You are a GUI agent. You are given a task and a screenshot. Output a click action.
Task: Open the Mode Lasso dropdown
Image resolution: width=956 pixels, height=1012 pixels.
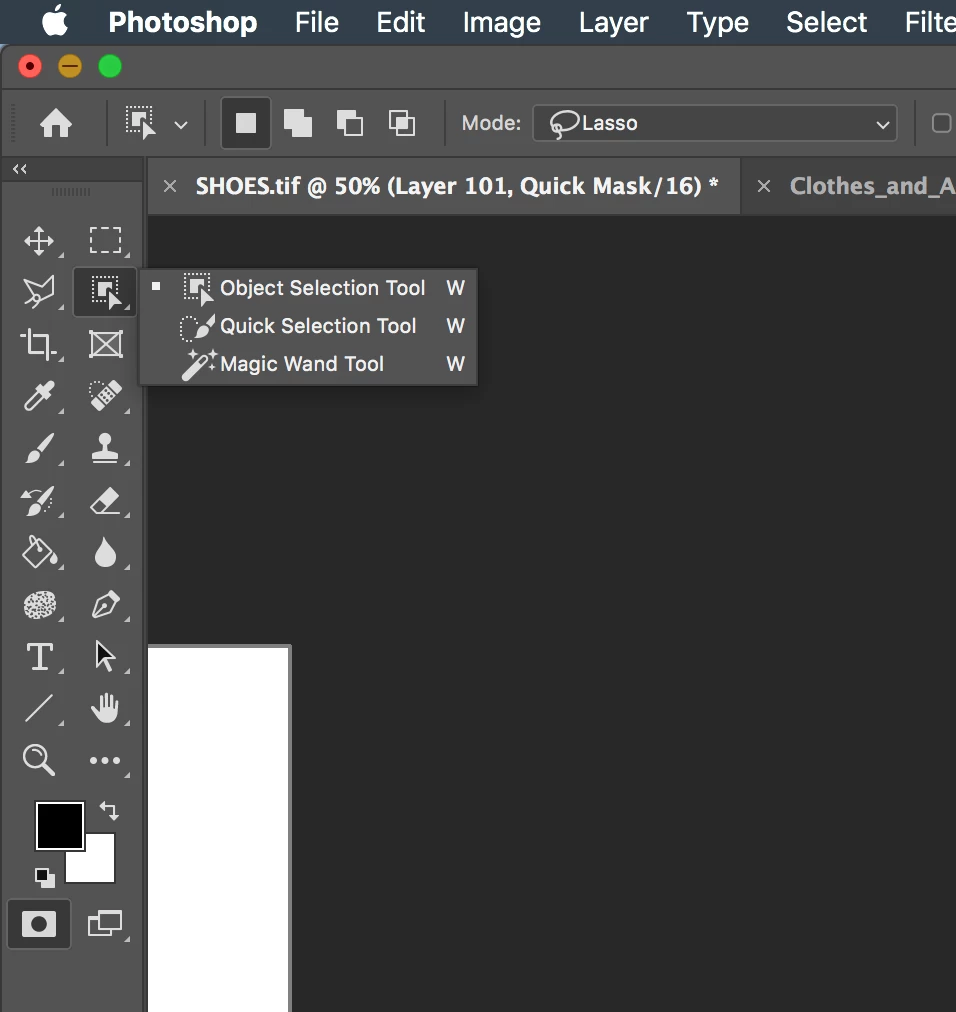(715, 123)
